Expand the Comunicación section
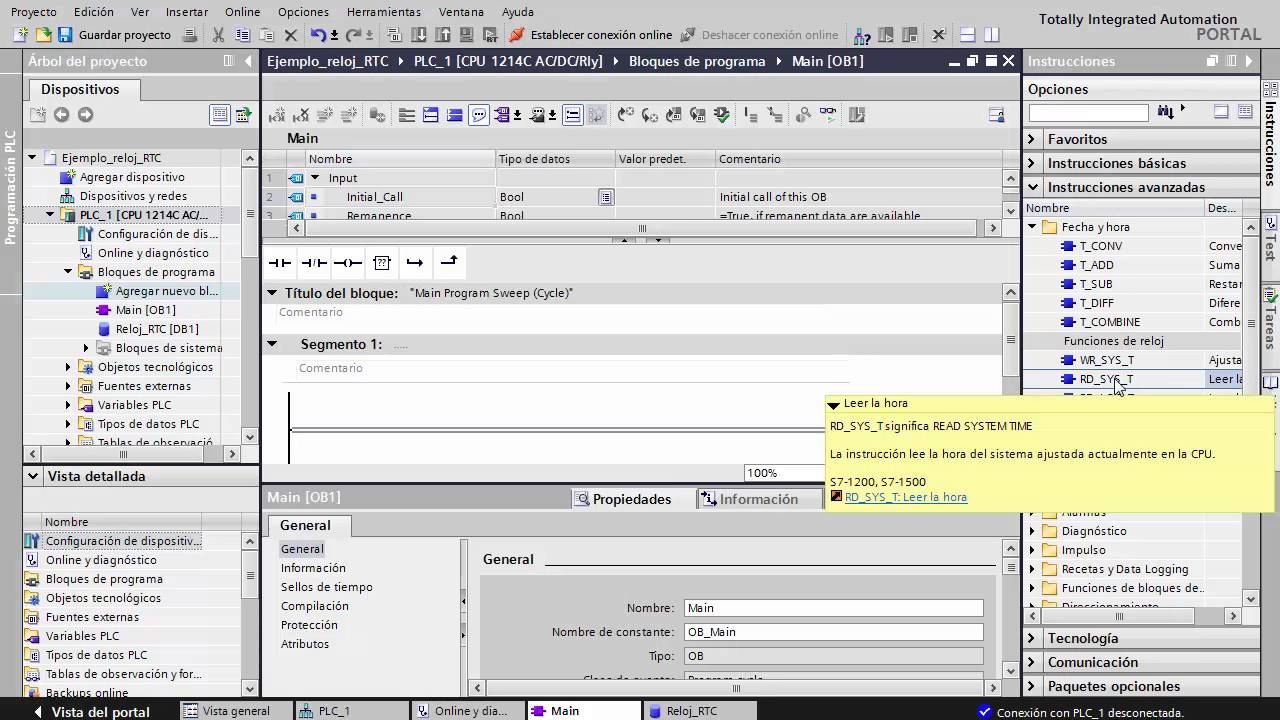 (x=1033, y=662)
